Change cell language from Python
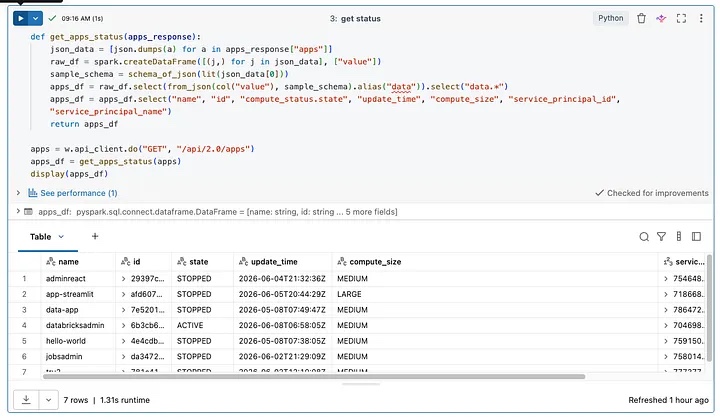The height and width of the screenshot is (418, 720). (x=610, y=18)
